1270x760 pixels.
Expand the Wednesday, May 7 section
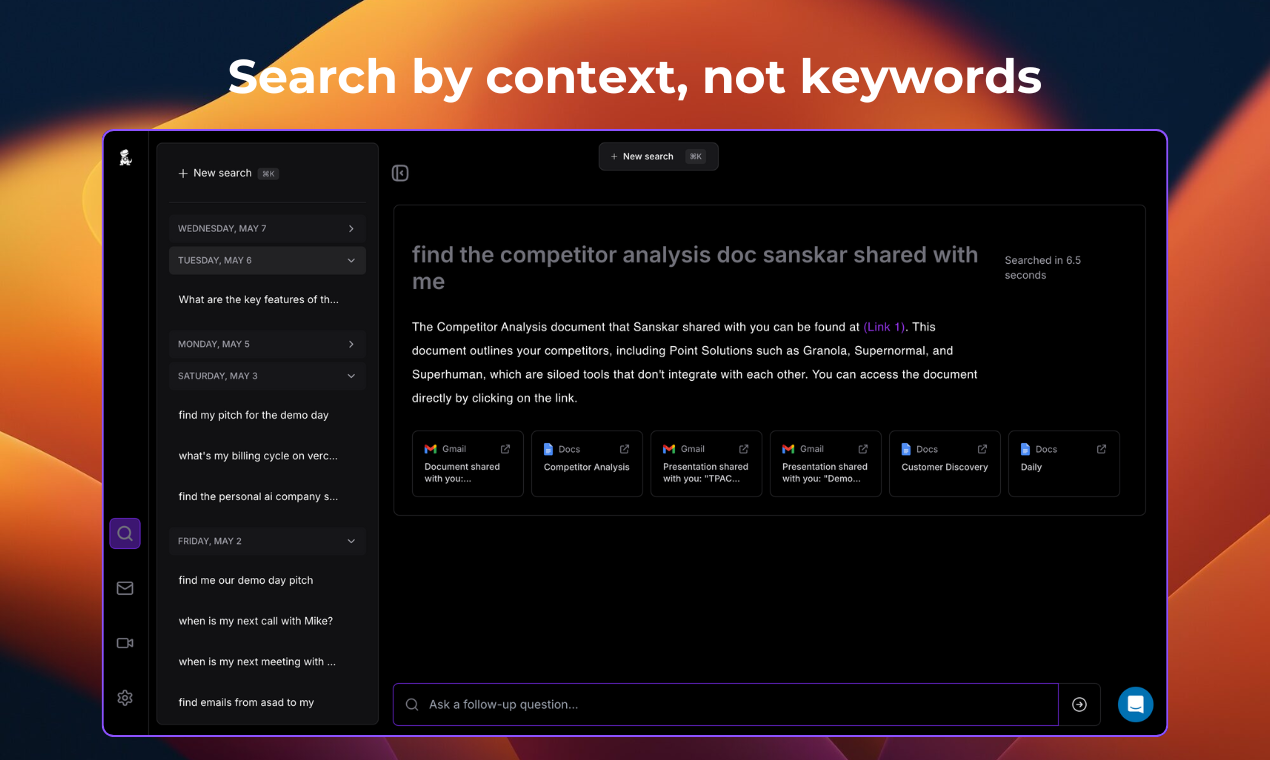pos(267,228)
